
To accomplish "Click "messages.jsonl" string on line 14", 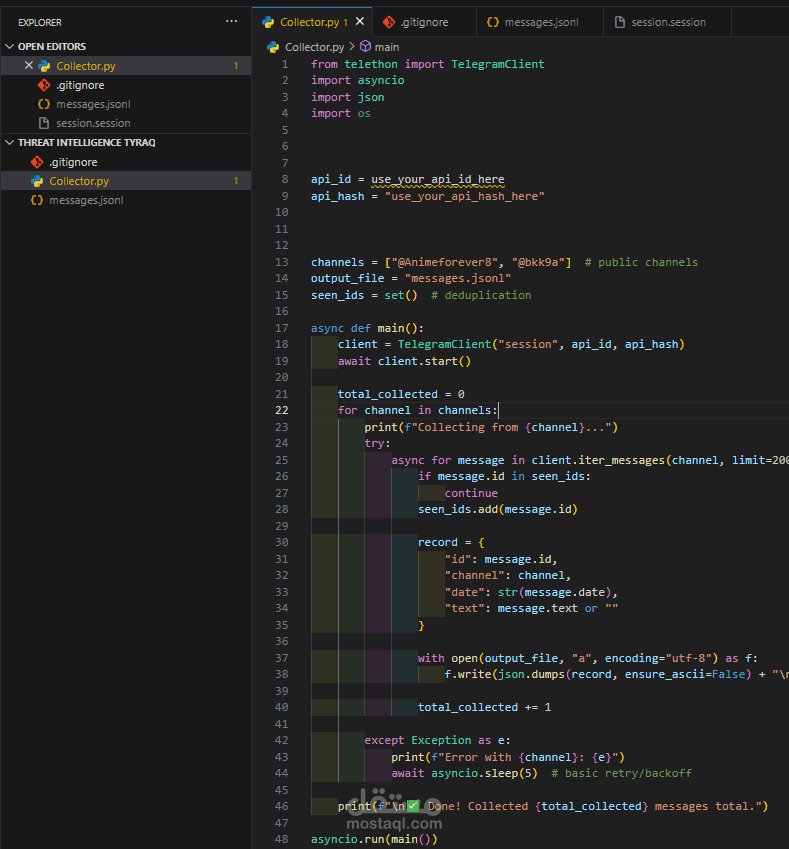I will tap(458, 278).
